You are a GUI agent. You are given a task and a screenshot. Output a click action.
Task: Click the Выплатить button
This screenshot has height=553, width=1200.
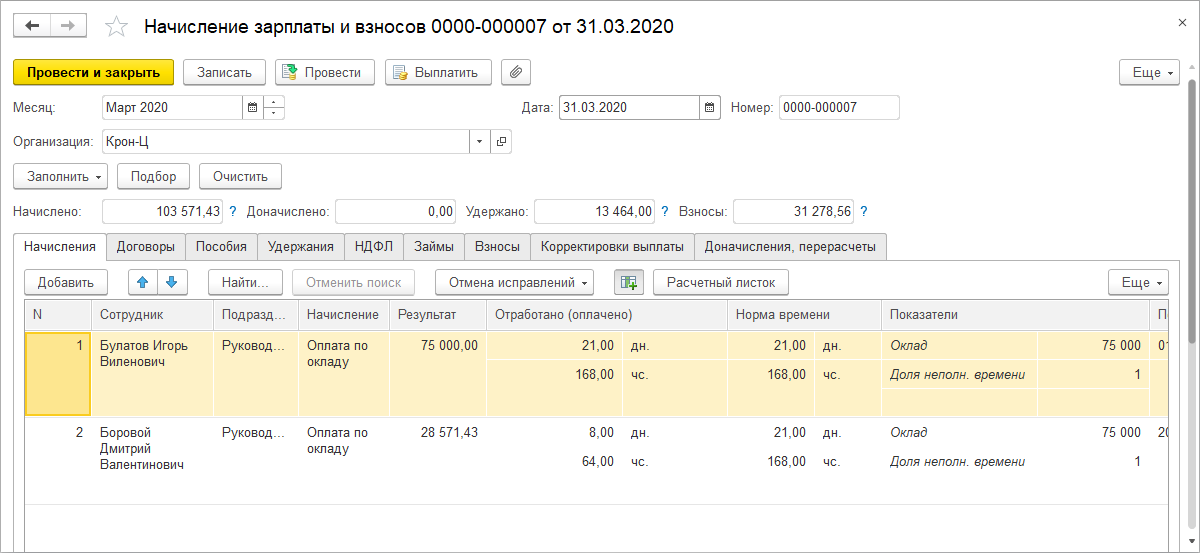(x=438, y=72)
